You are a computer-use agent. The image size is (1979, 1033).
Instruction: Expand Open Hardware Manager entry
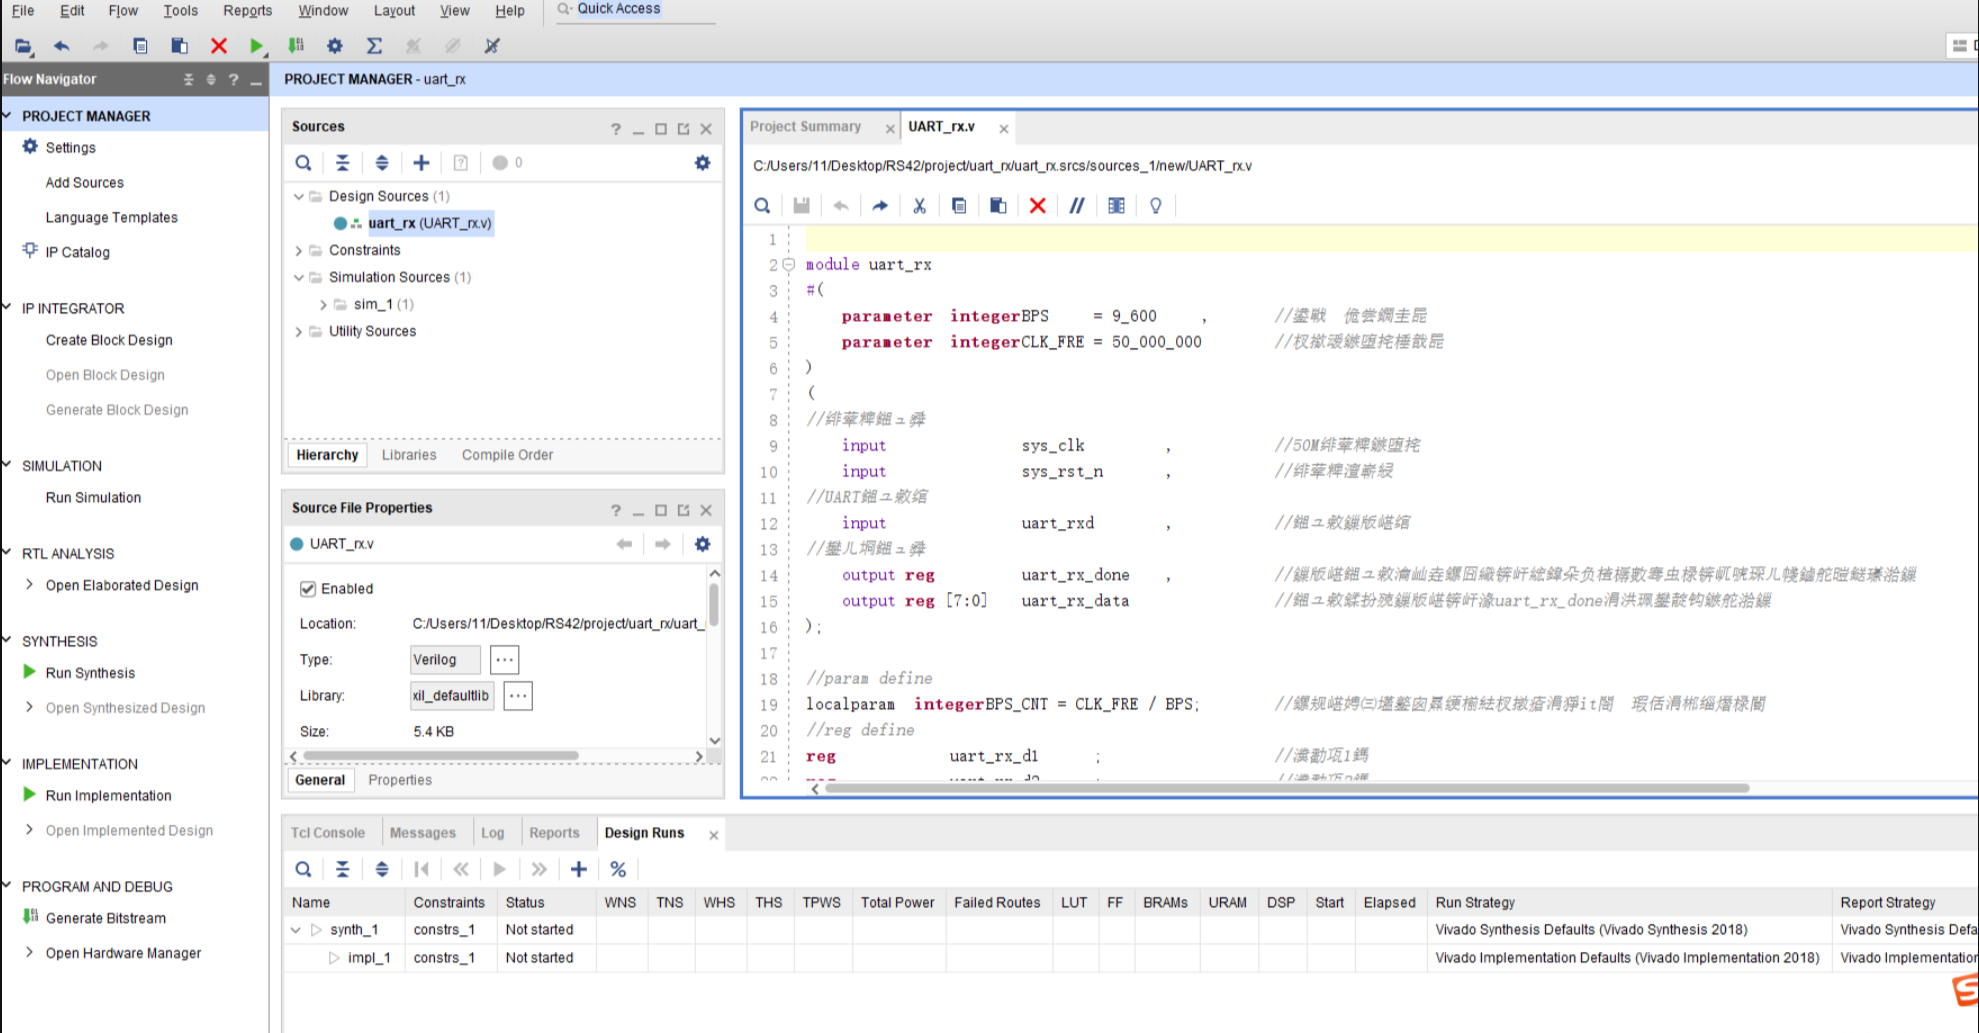(29, 953)
